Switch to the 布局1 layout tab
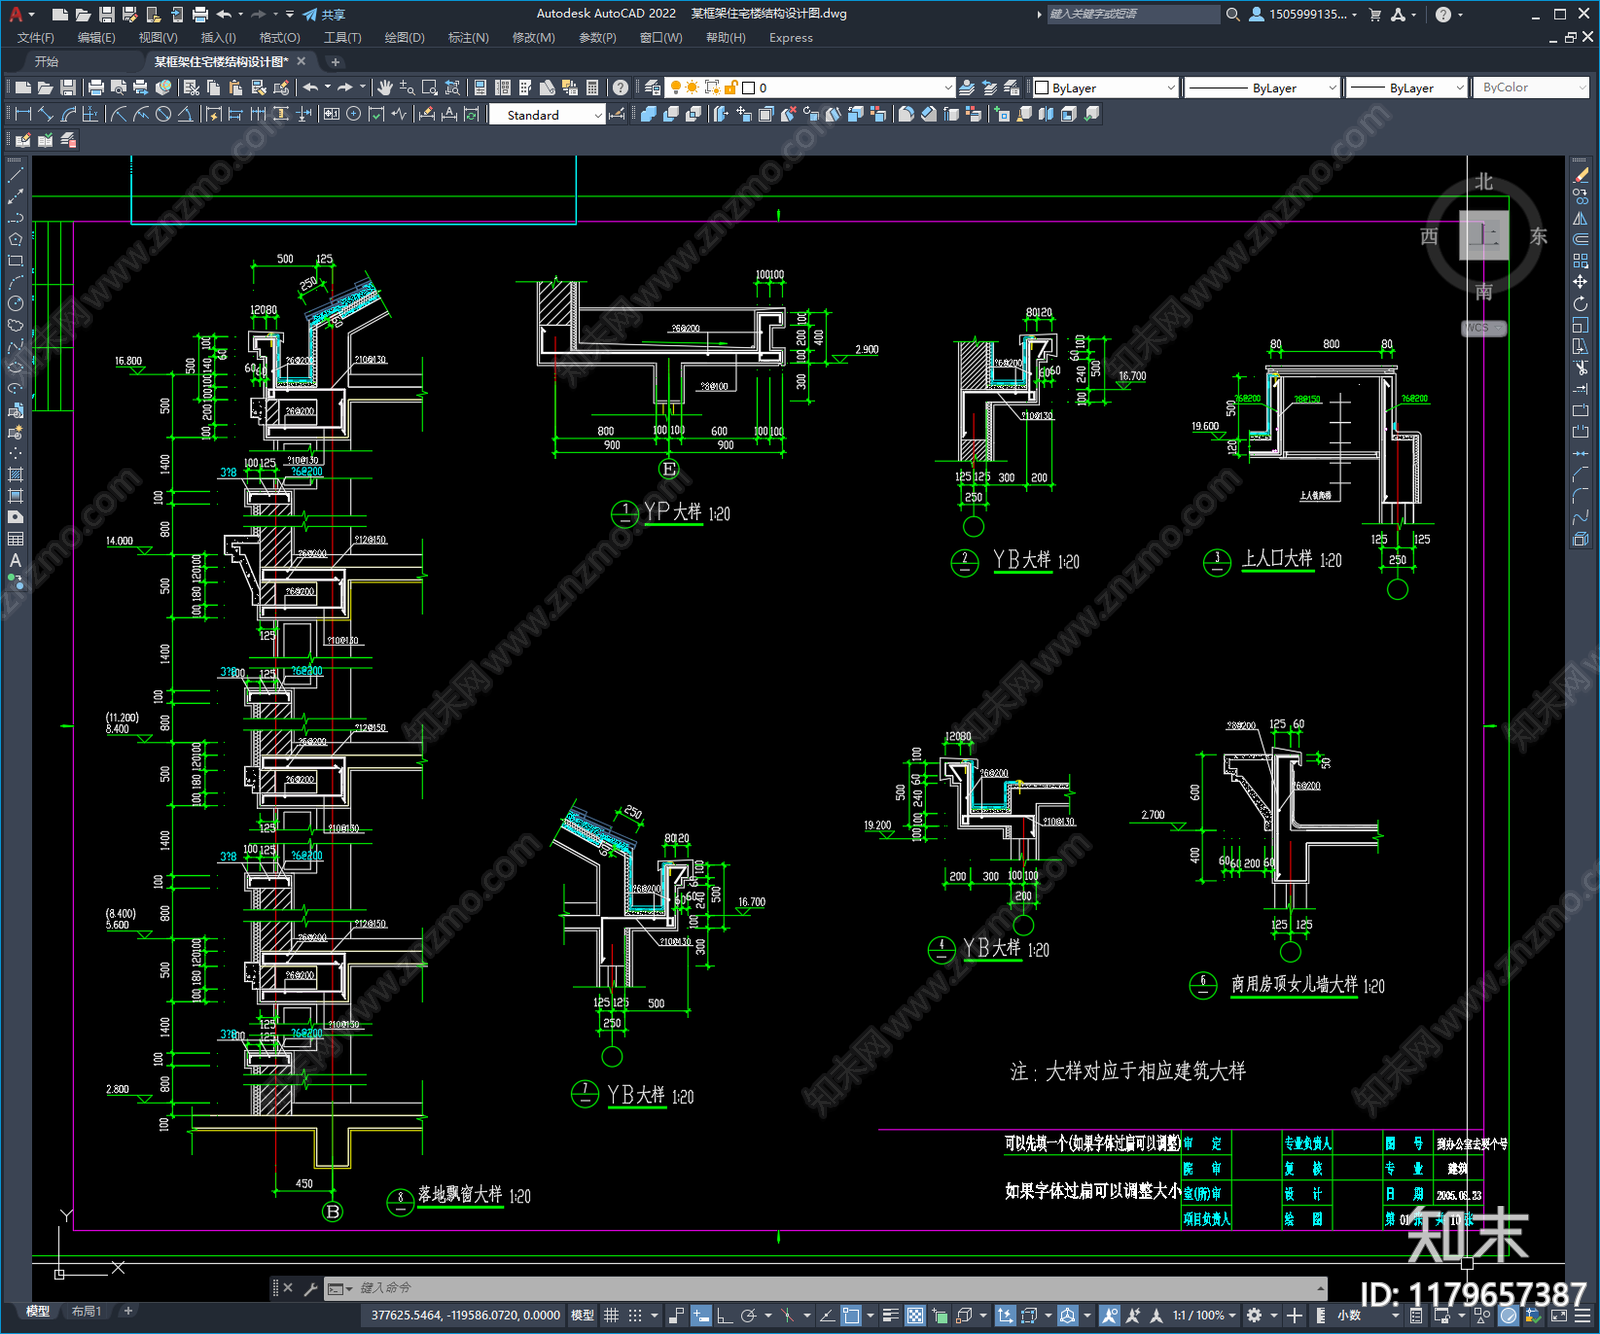This screenshot has width=1600, height=1334. coord(87,1311)
